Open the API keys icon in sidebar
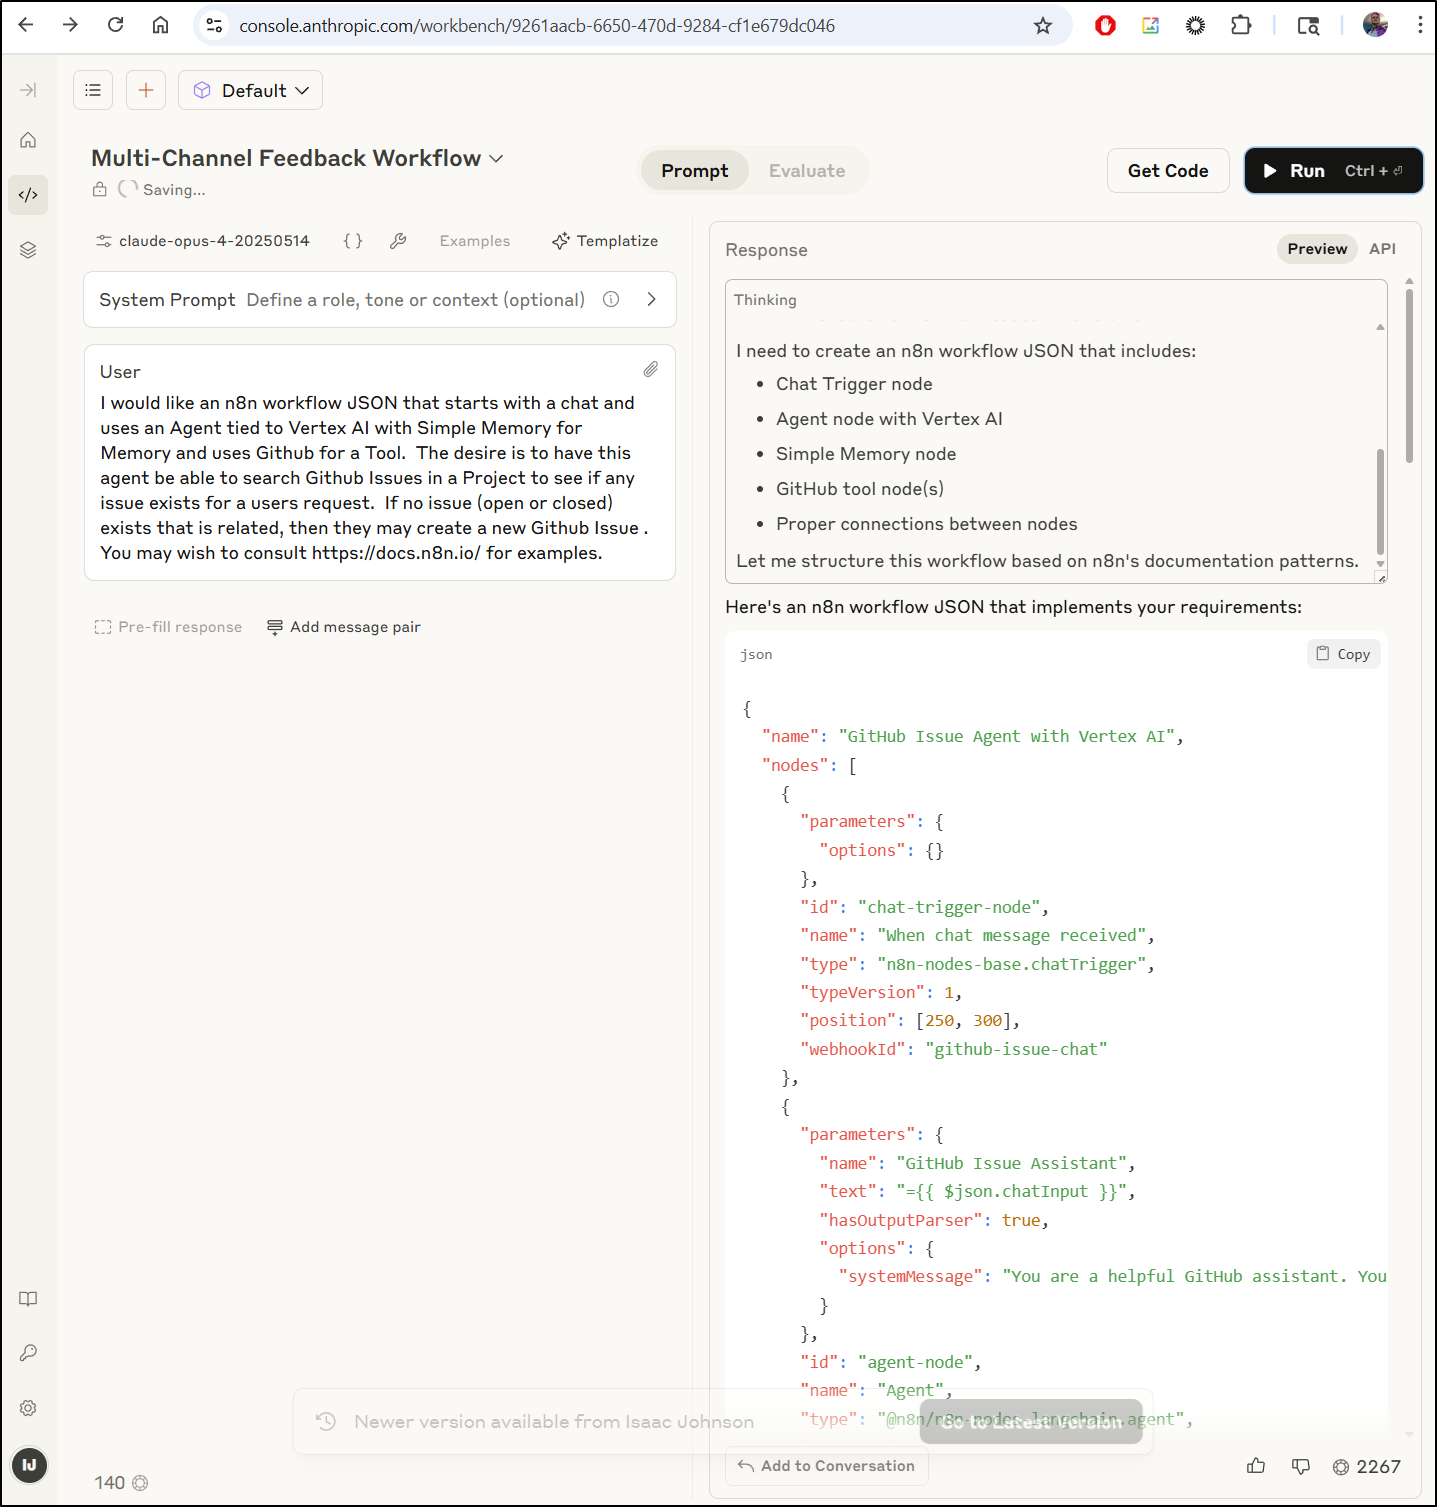The image size is (1437, 1507). tap(28, 1353)
